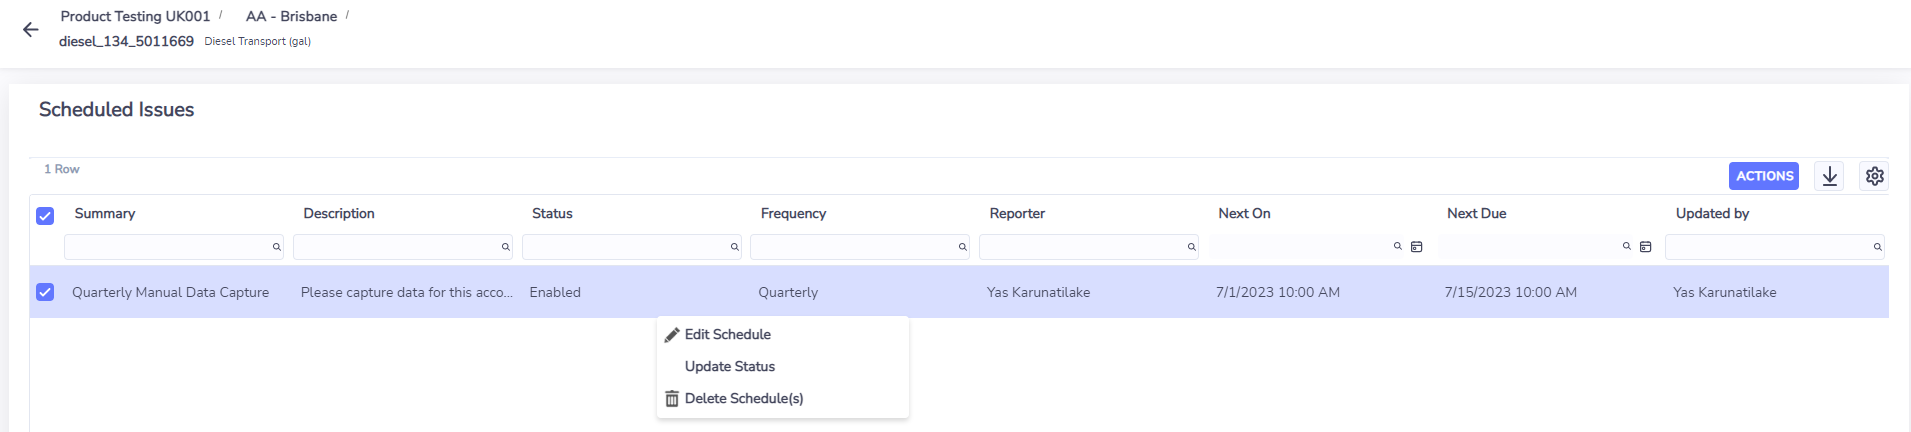Go back using the left arrow icon
1911x432 pixels.
pos(31,30)
